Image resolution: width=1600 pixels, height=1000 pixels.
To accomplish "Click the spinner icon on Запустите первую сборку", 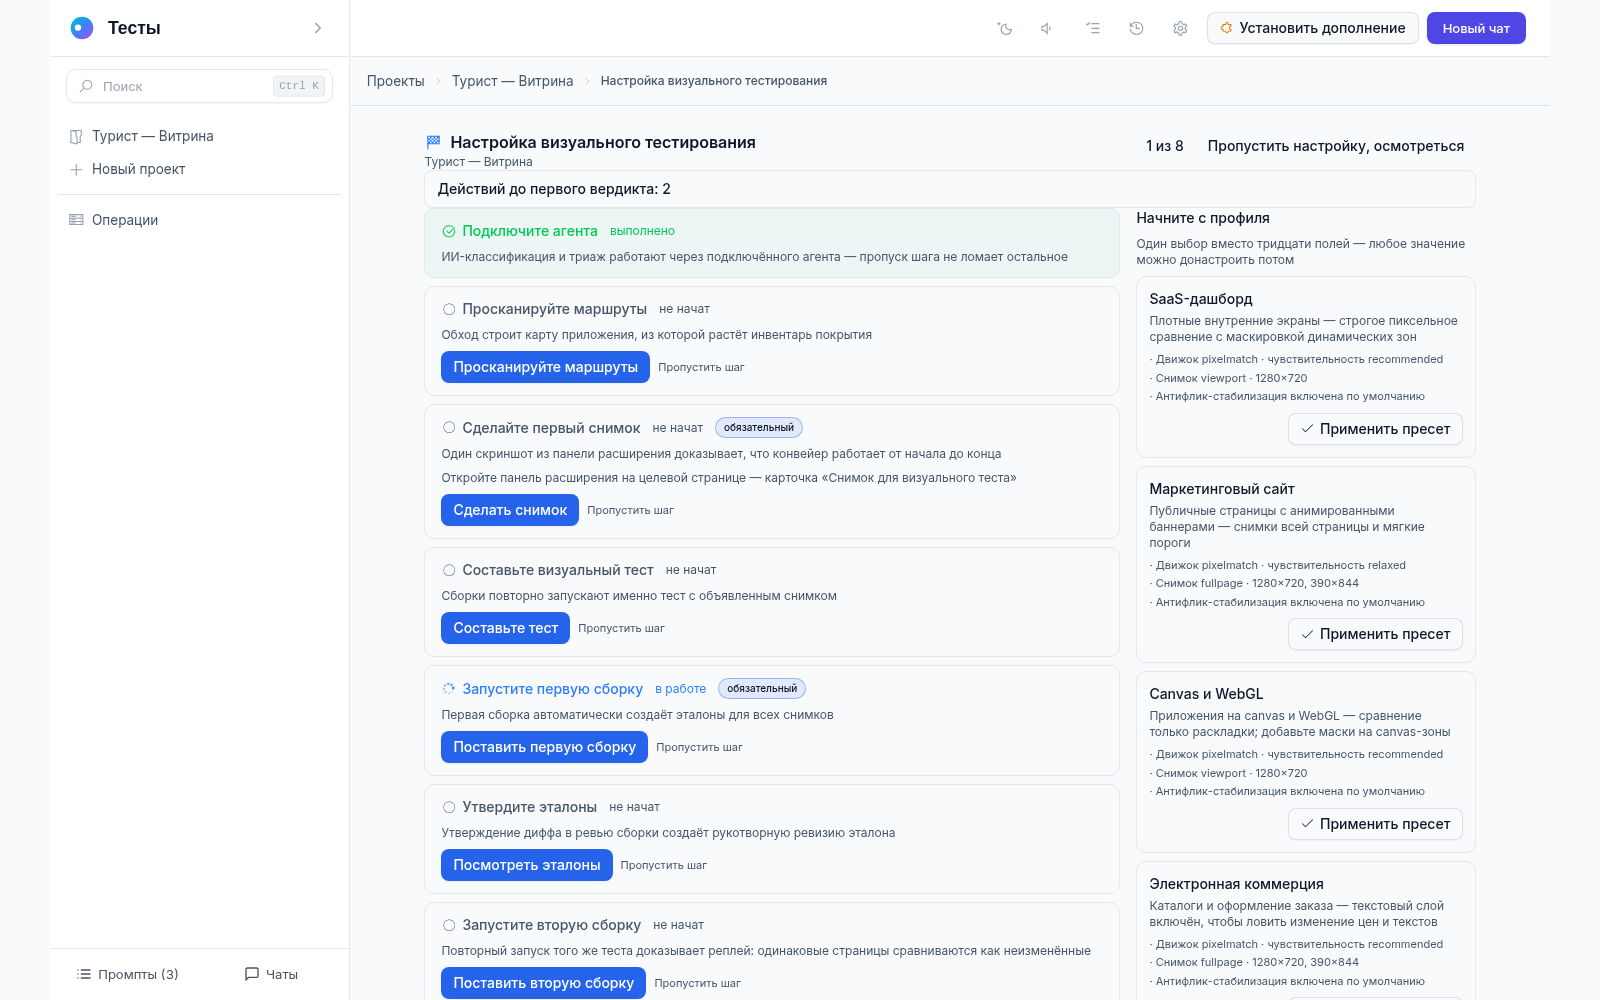I will [x=449, y=688].
